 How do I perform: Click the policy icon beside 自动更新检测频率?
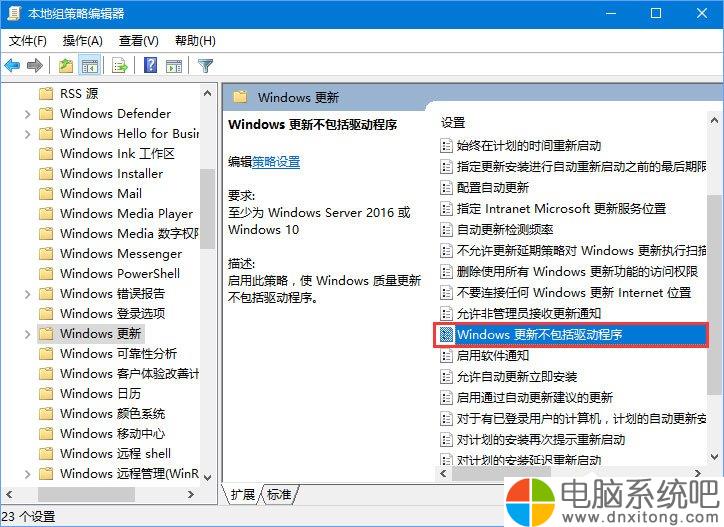point(446,230)
